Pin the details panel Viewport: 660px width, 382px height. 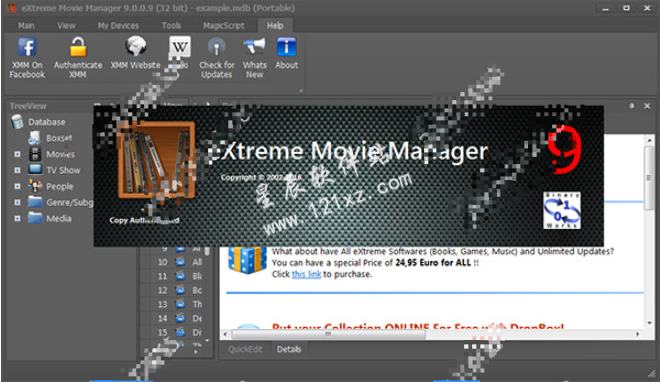point(631,106)
